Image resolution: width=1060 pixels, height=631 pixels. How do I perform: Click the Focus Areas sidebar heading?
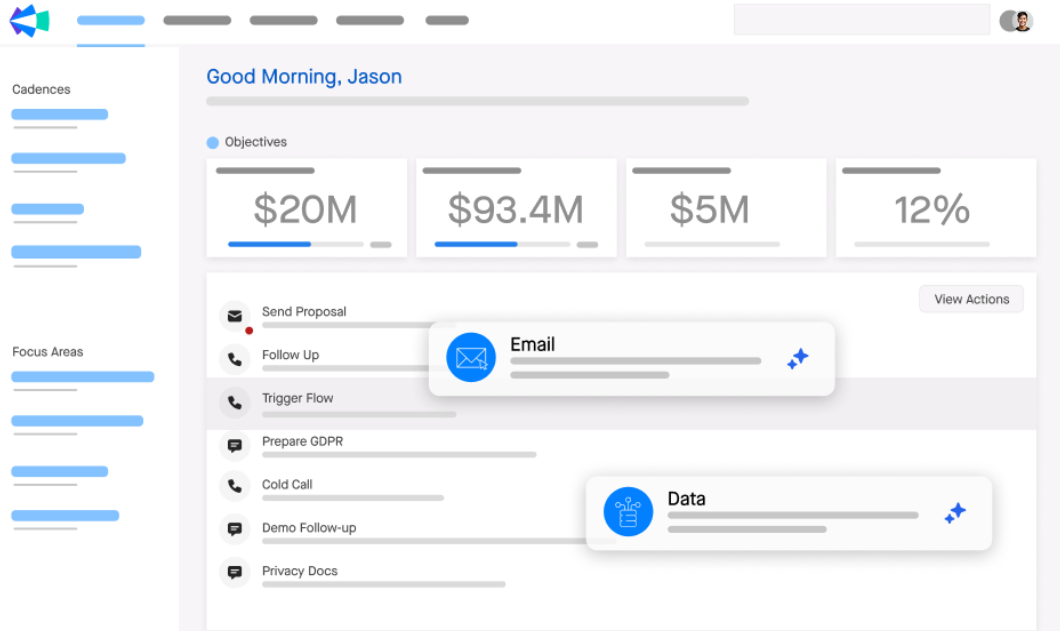click(47, 352)
